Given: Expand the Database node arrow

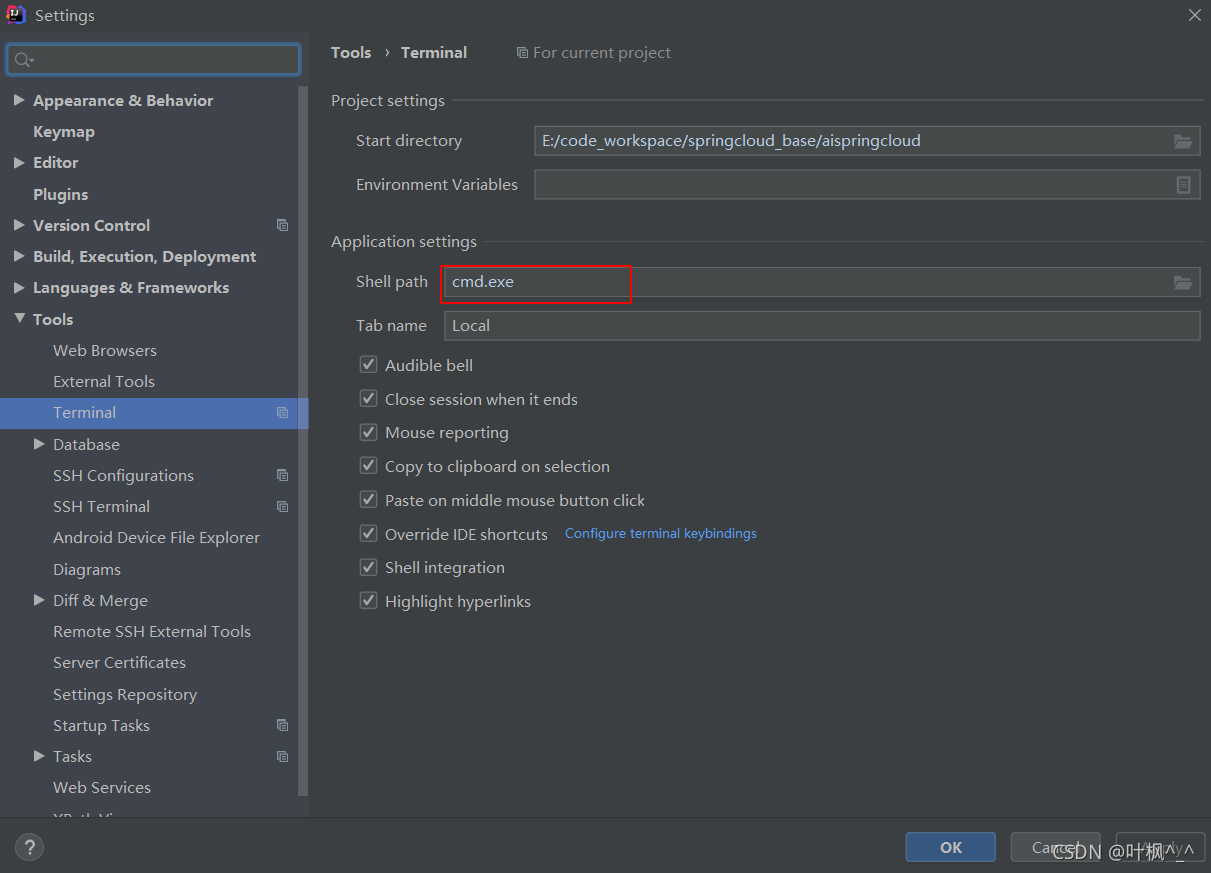Looking at the screenshot, I should [39, 444].
